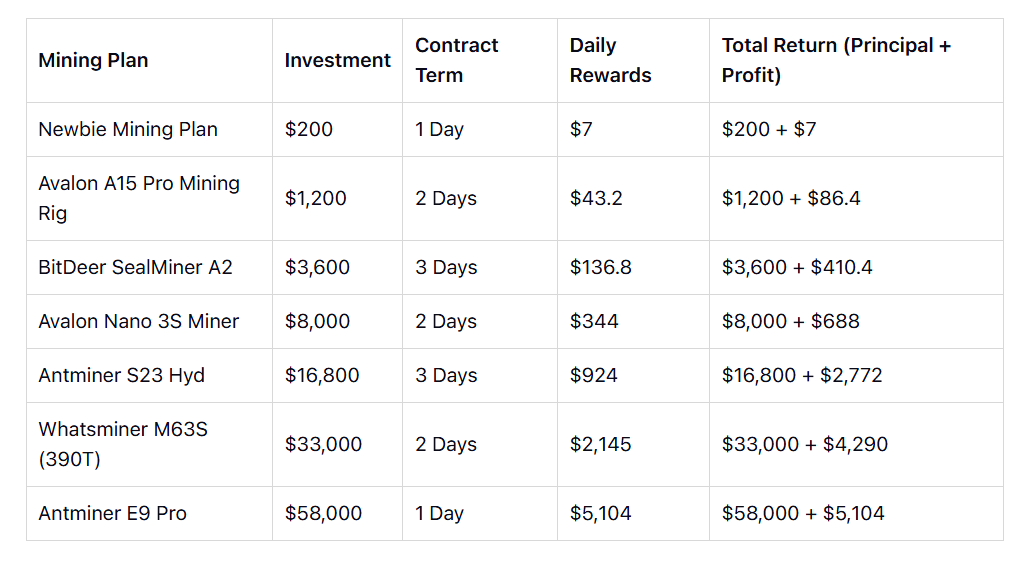Click the Total Return column header
The image size is (1020, 562).
(x=836, y=60)
